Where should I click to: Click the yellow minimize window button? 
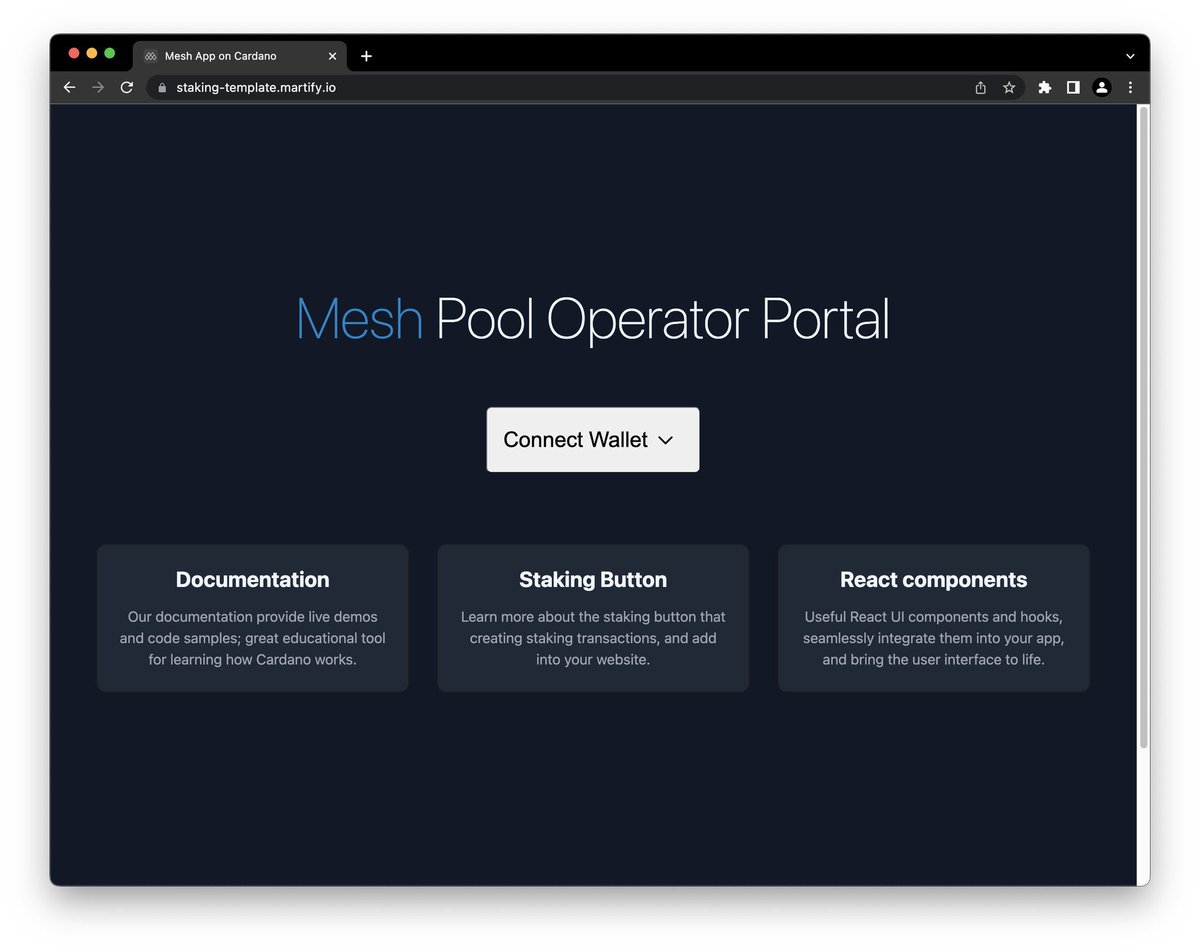(92, 53)
